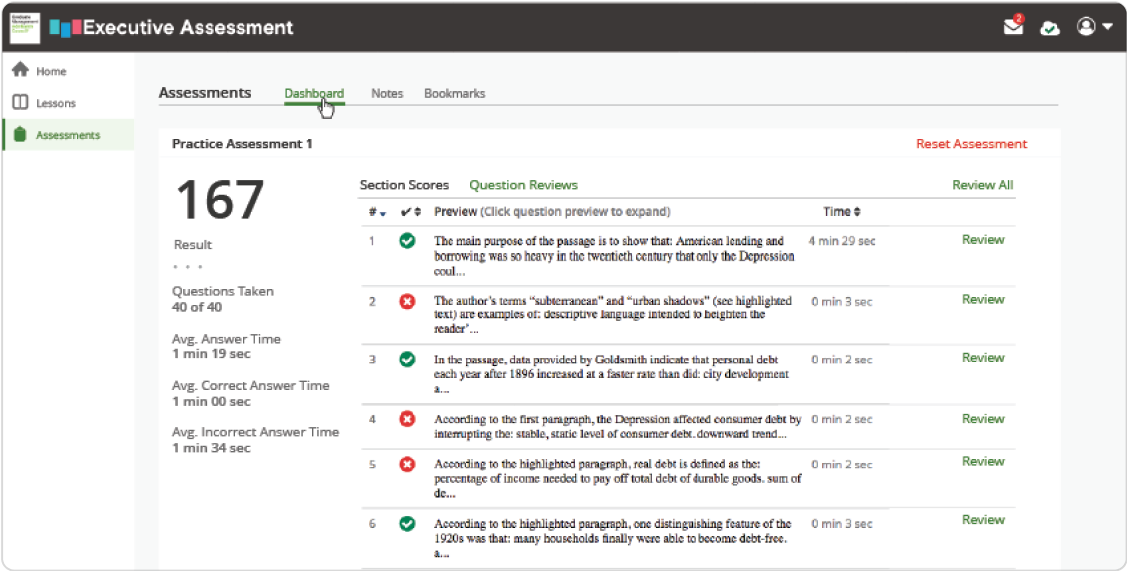Review question 4
Image resolution: width=1127 pixels, height=571 pixels.
(983, 419)
